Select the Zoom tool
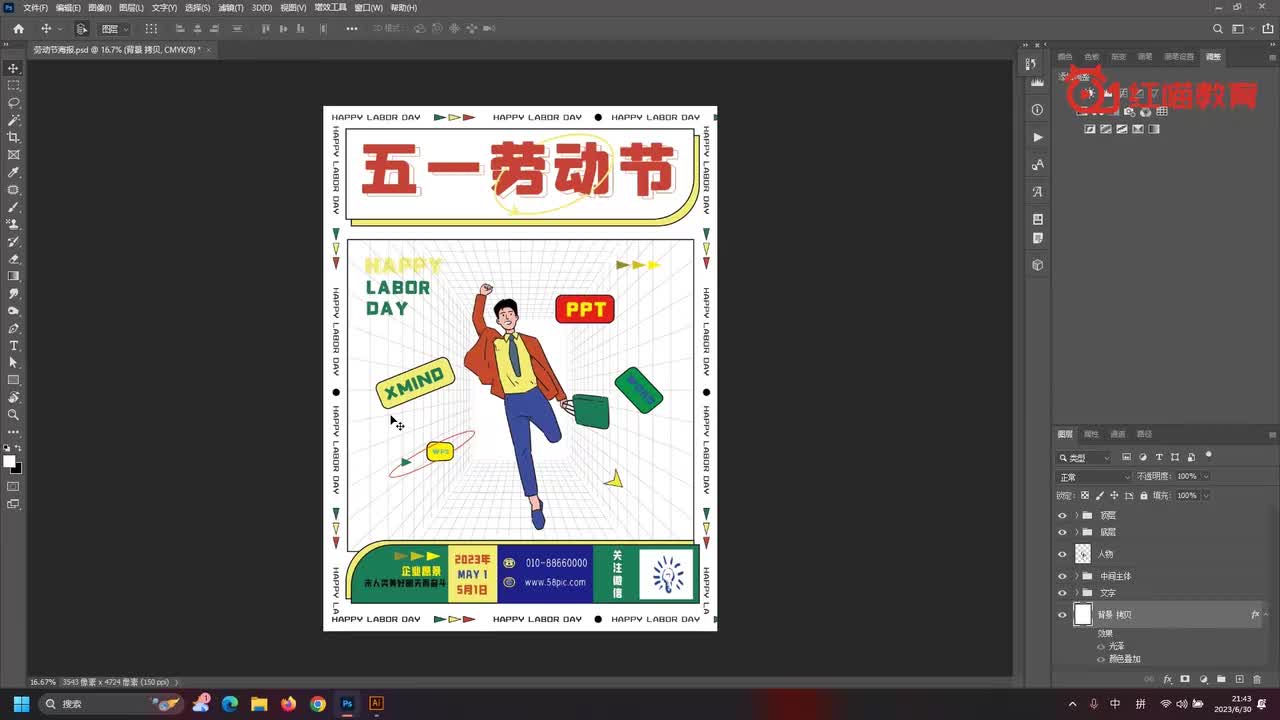 click(x=14, y=414)
